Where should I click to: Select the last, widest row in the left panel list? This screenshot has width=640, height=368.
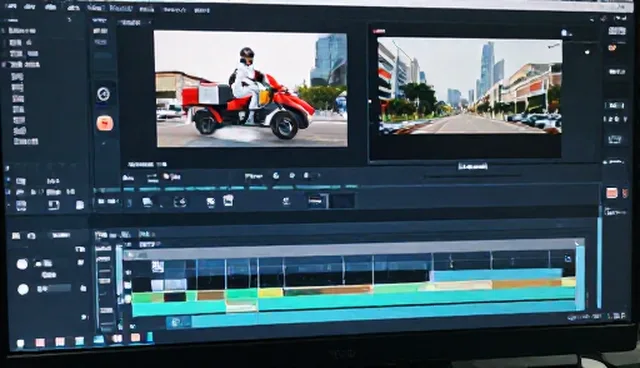click(x=26, y=141)
